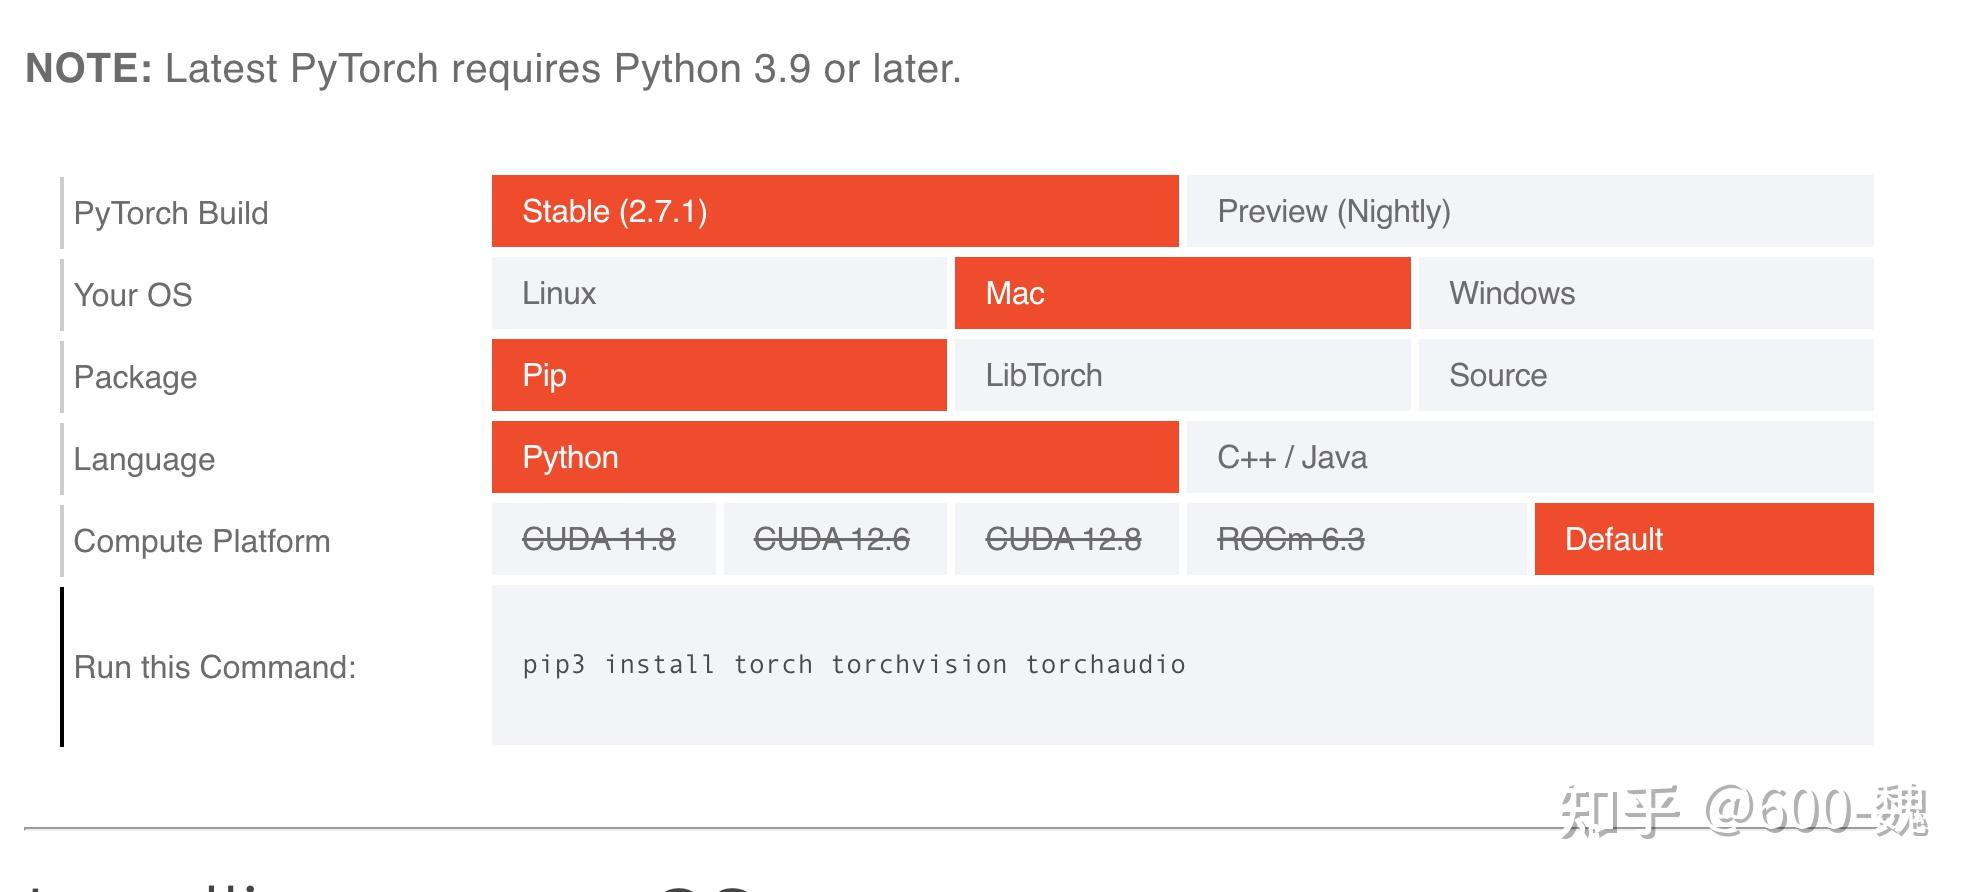Switch OS selection to Windows
Viewport: 1980px width, 892px height.
(1645, 293)
